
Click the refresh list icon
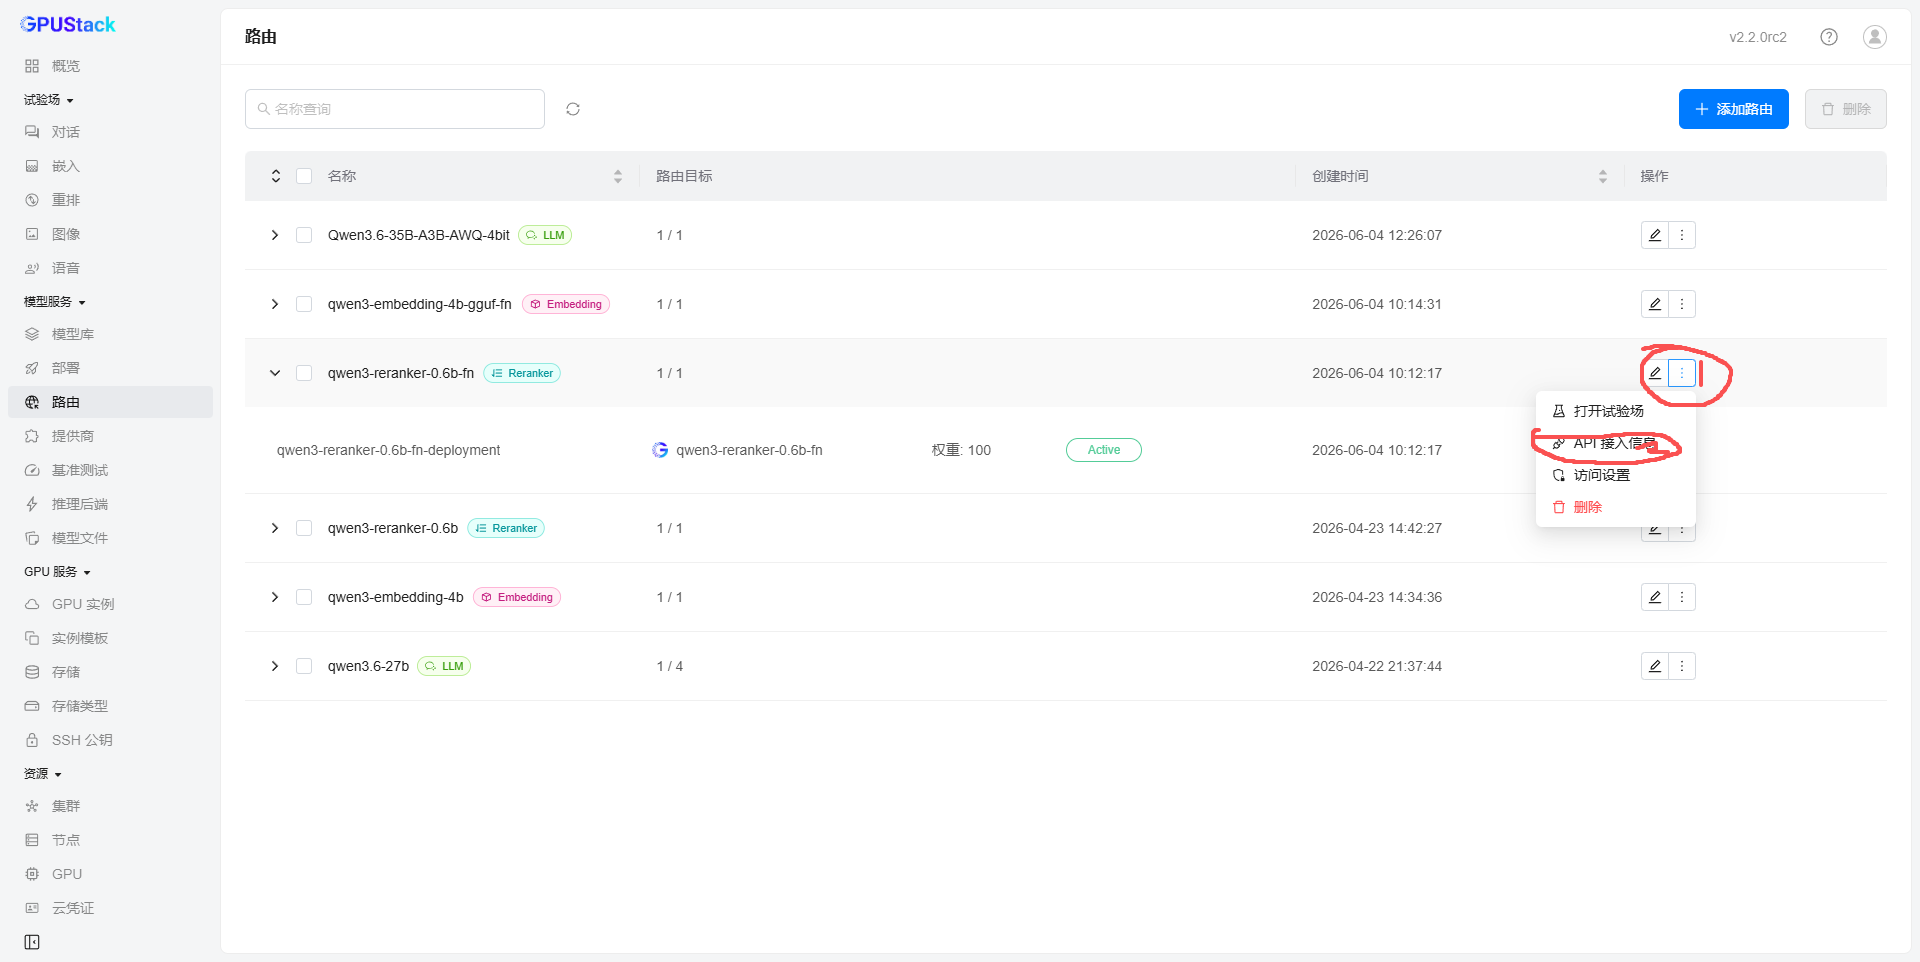click(573, 109)
